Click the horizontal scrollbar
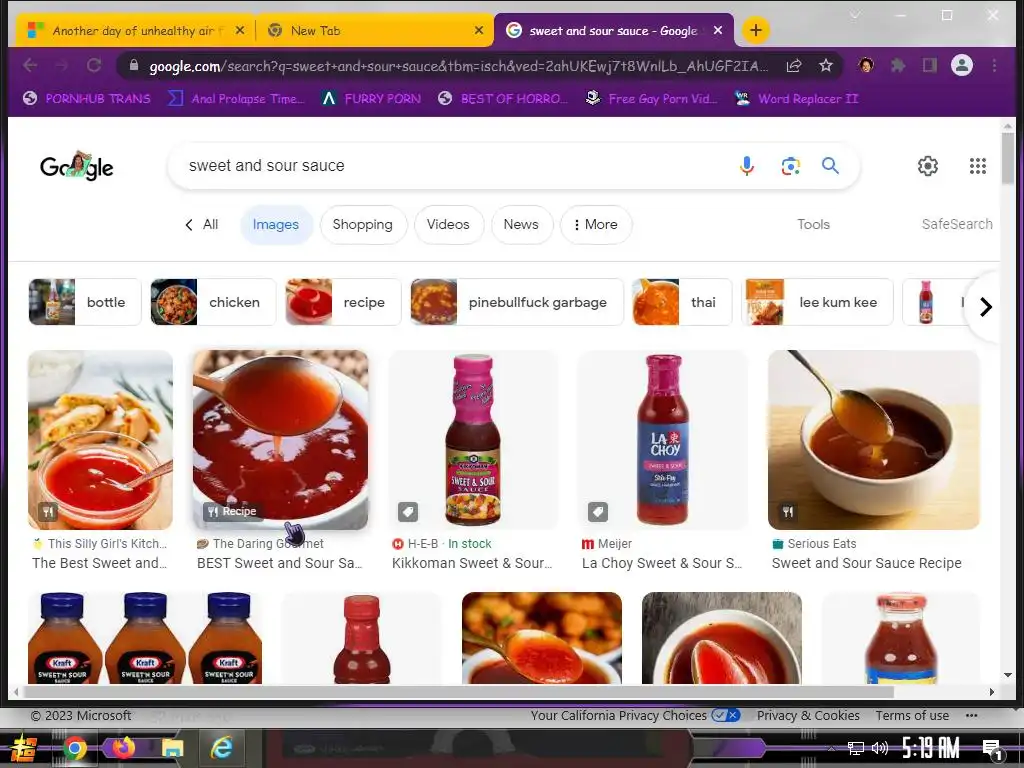 coord(457,692)
